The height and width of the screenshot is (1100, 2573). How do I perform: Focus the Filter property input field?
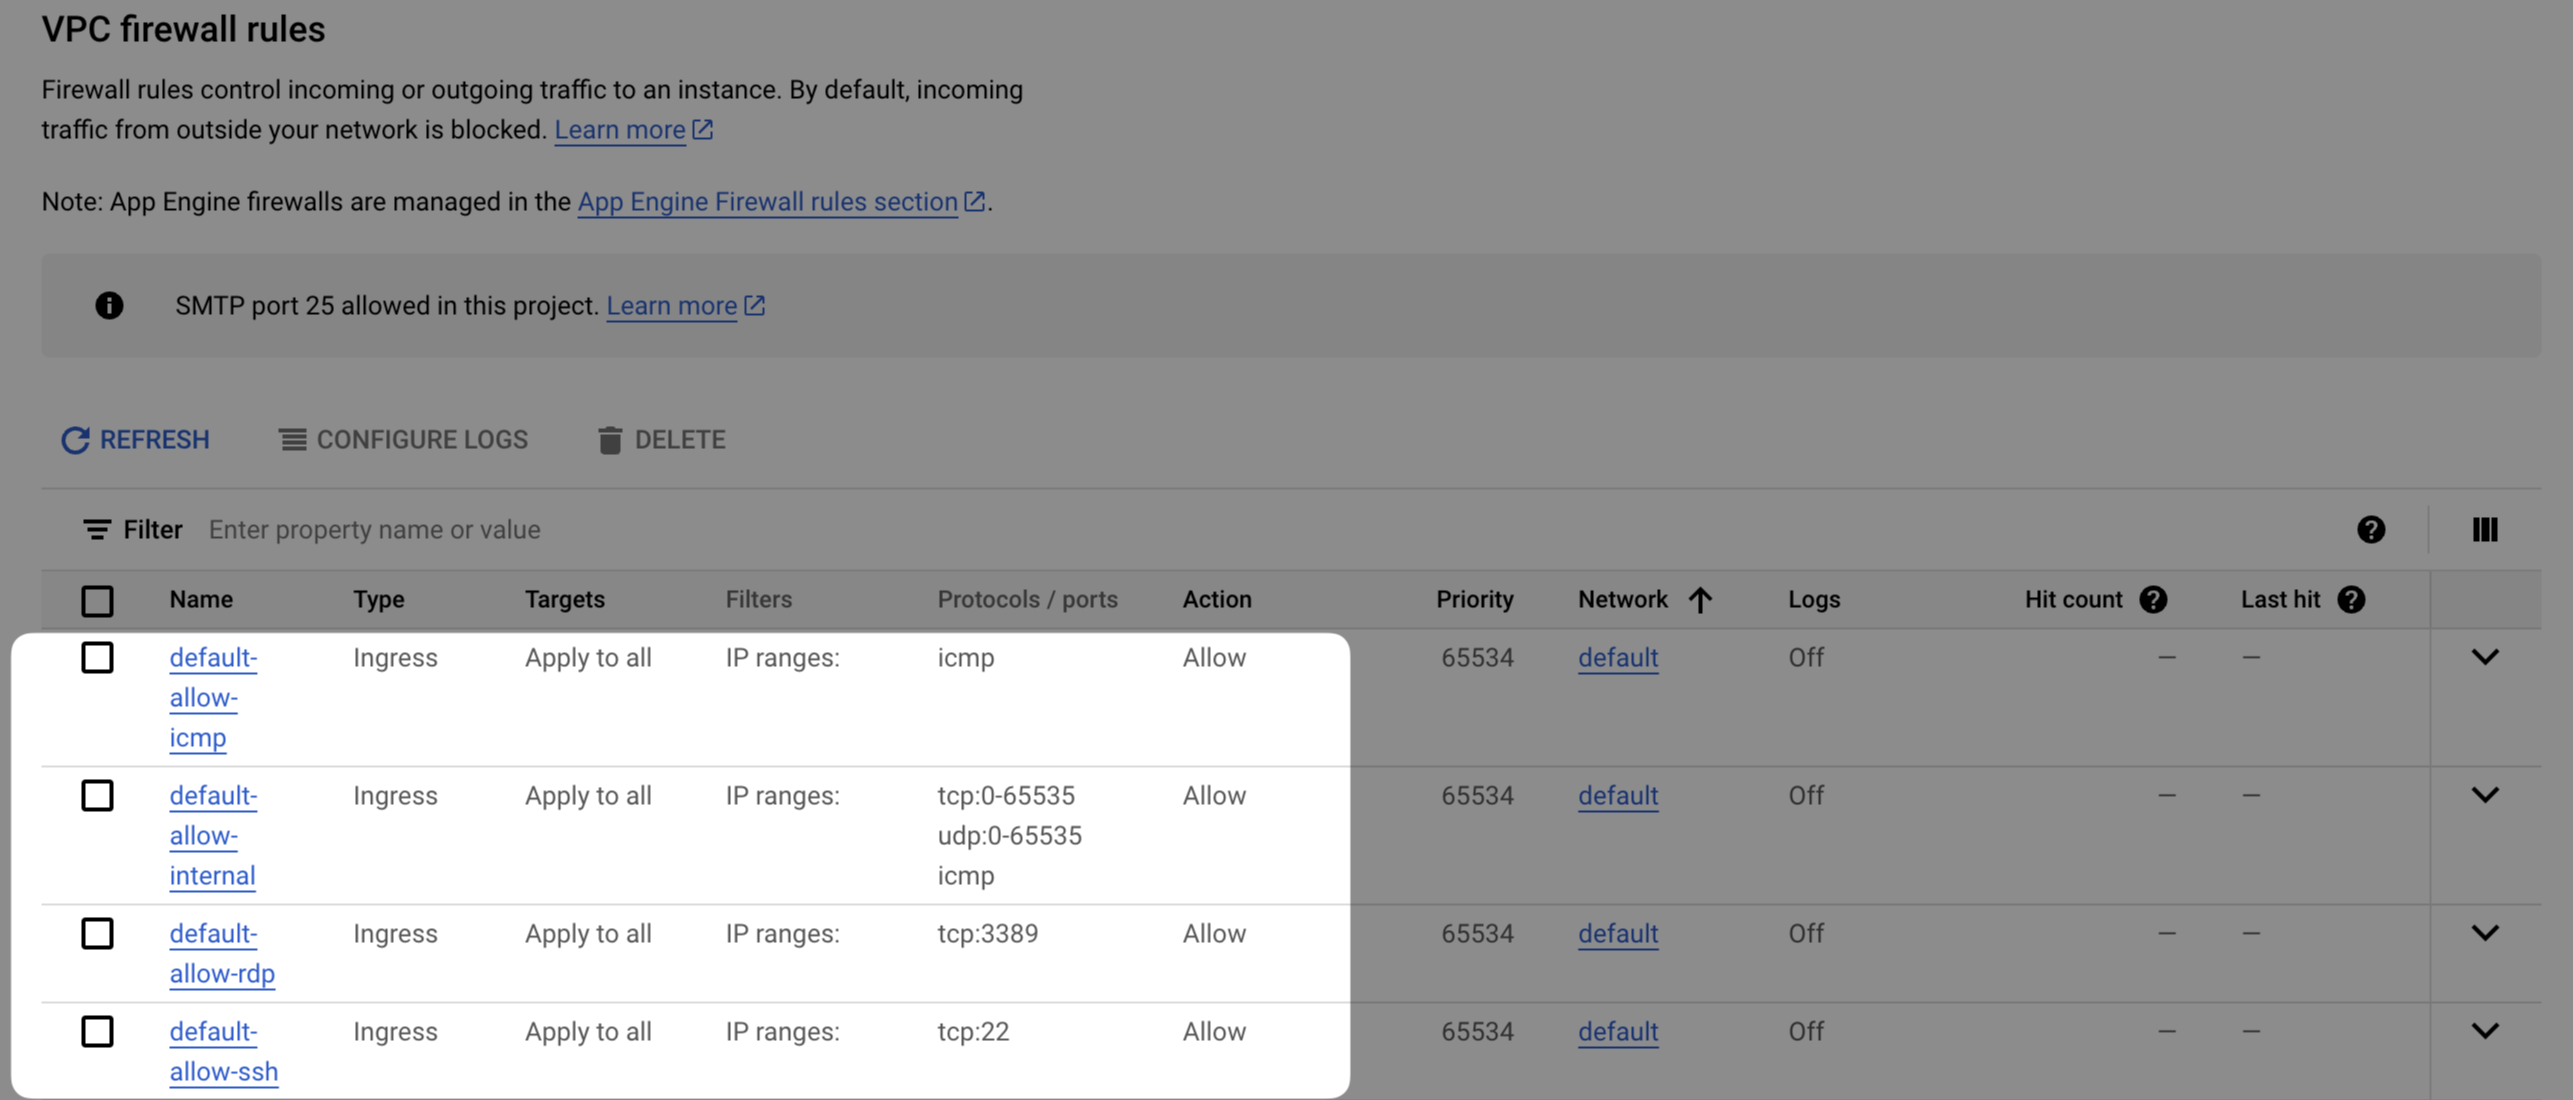[x=374, y=530]
